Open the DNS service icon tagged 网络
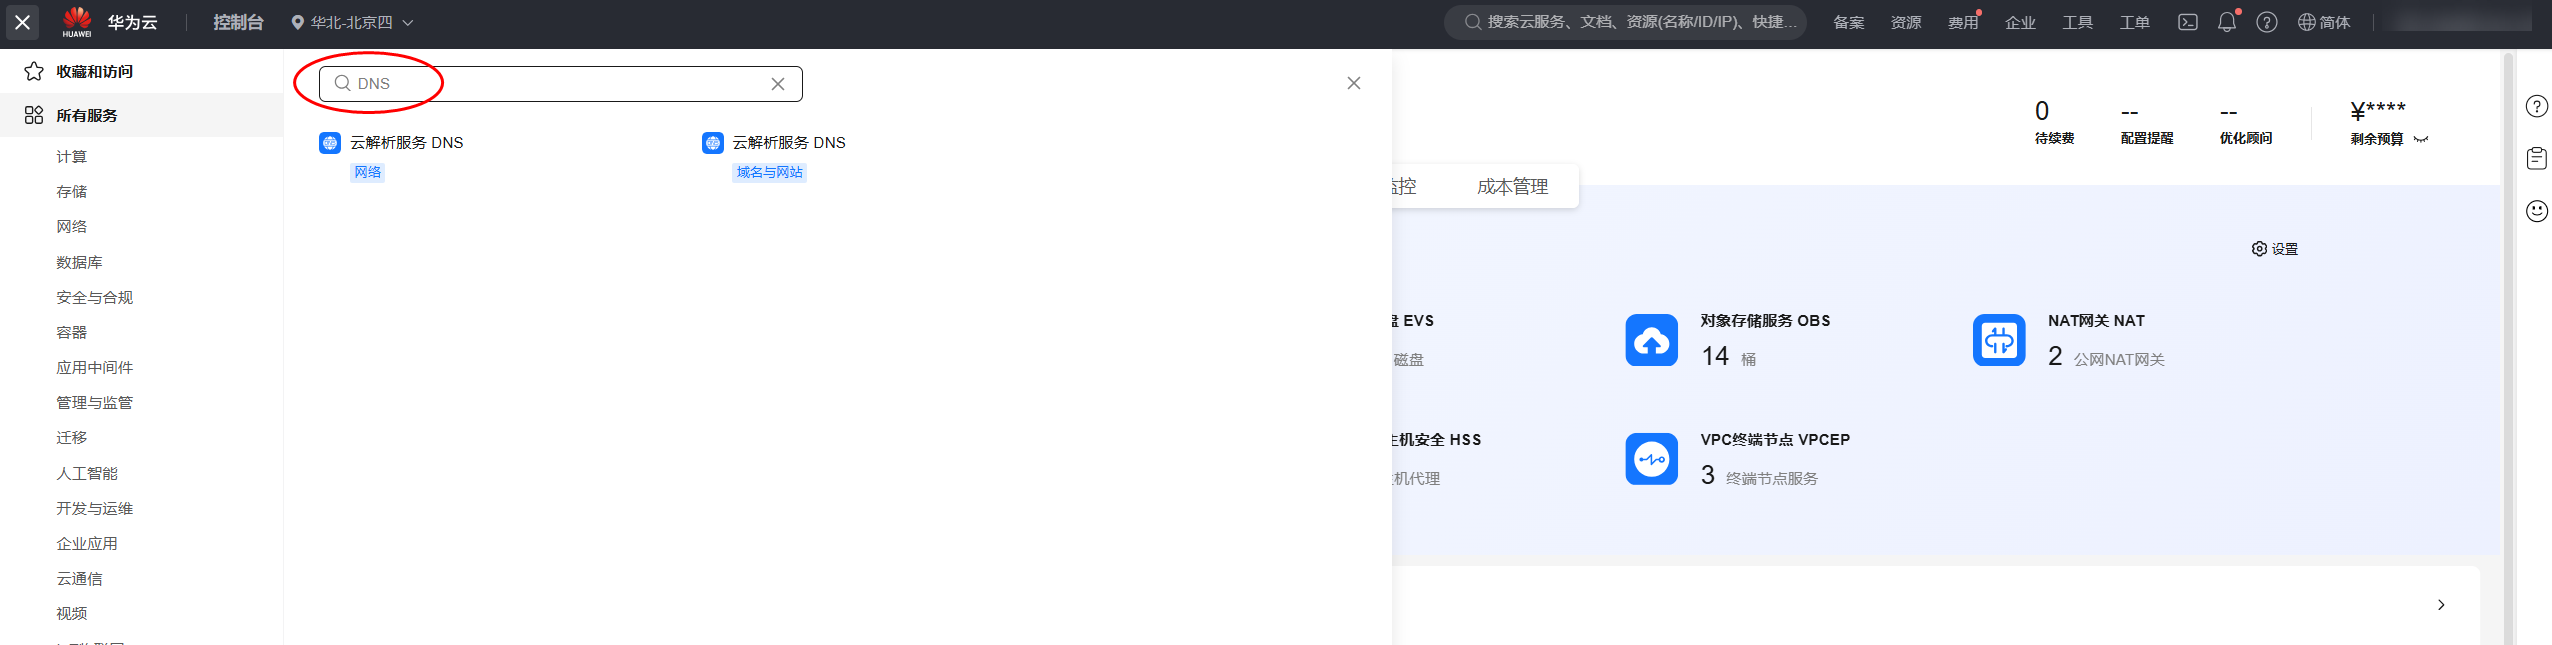 click(330, 143)
